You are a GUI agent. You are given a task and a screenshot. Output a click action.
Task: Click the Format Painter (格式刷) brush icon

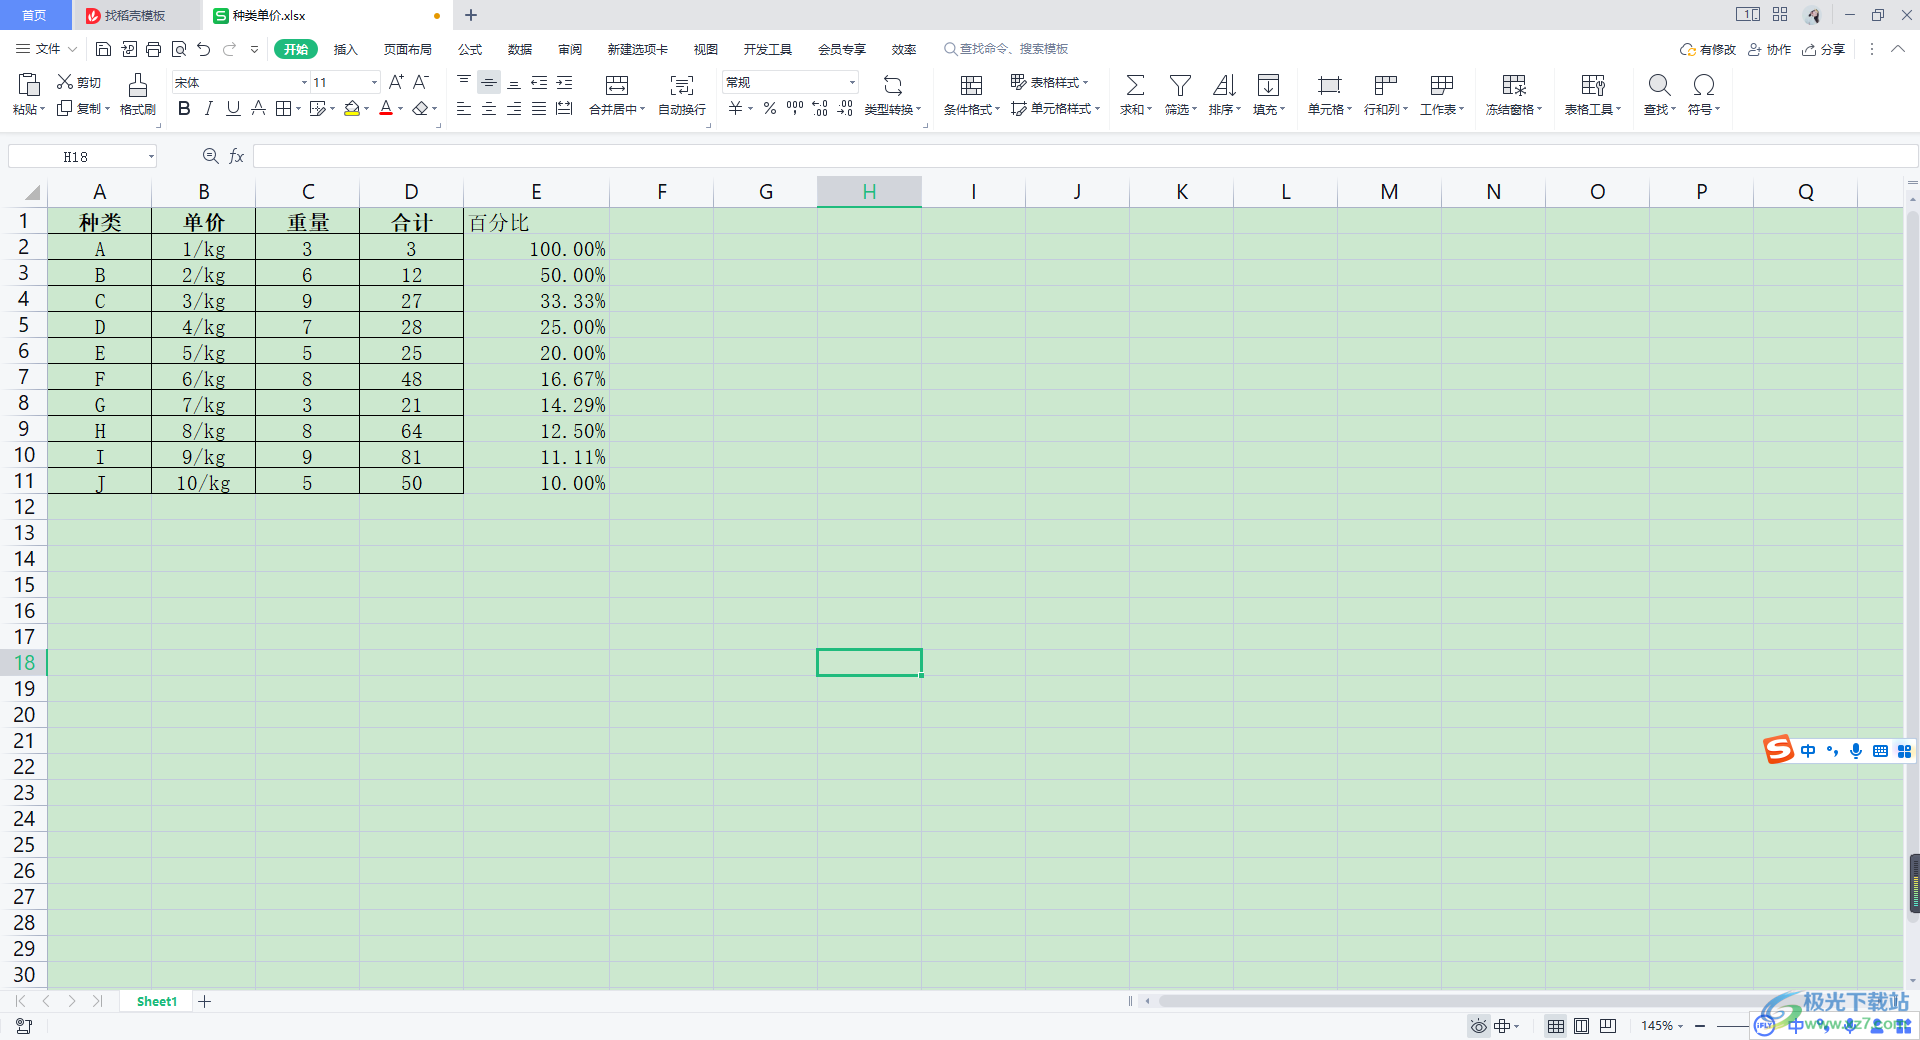click(x=138, y=84)
